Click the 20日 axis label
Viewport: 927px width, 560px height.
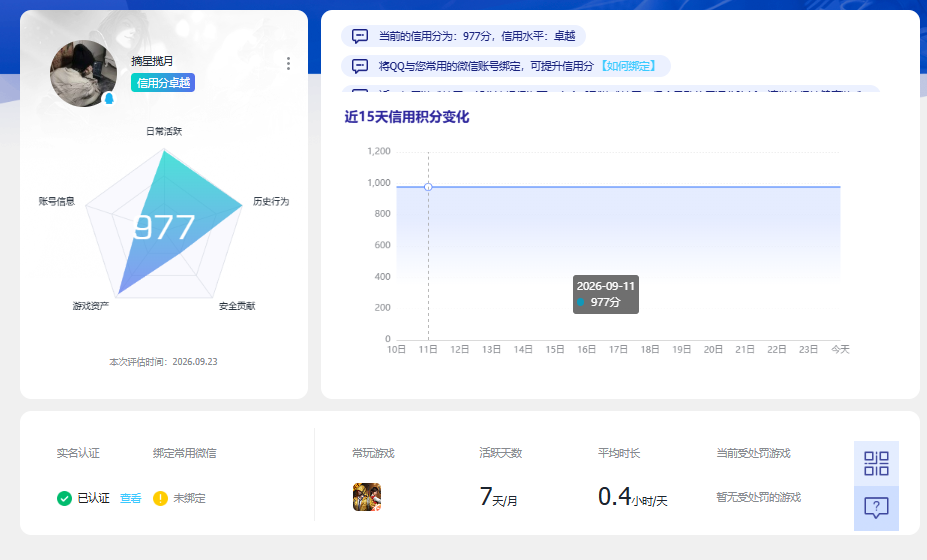tap(713, 349)
